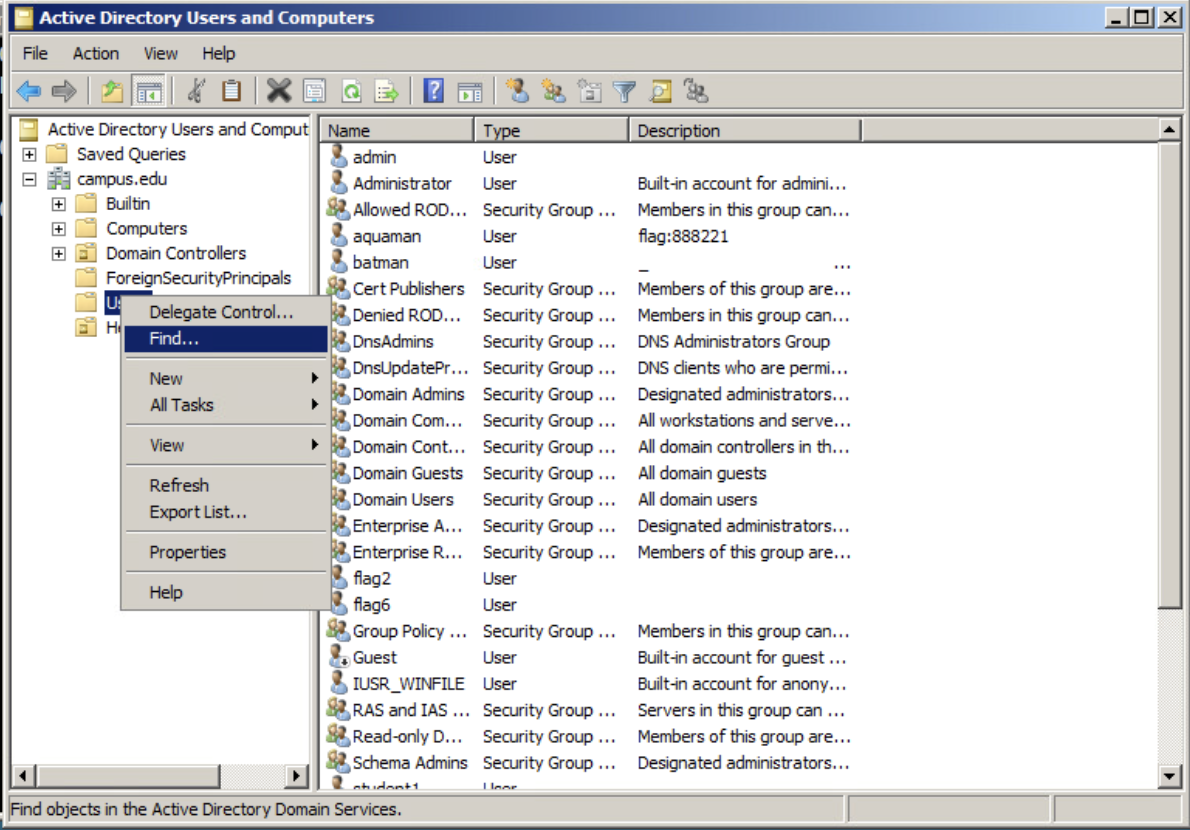Screen dimensions: 1190x830
Task: Refresh the view using toolbar refresh icon
Action: point(351,91)
